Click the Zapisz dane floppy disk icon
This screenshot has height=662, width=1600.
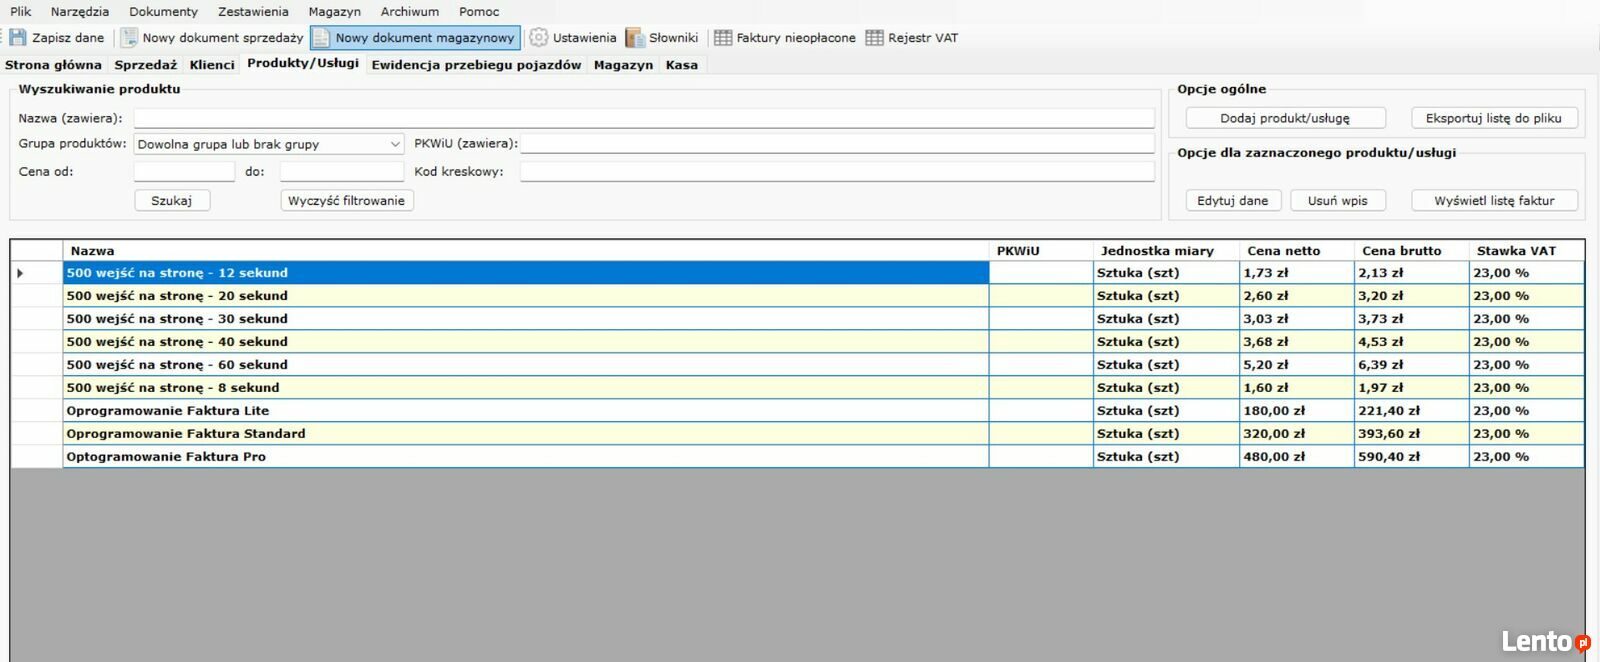(x=18, y=38)
